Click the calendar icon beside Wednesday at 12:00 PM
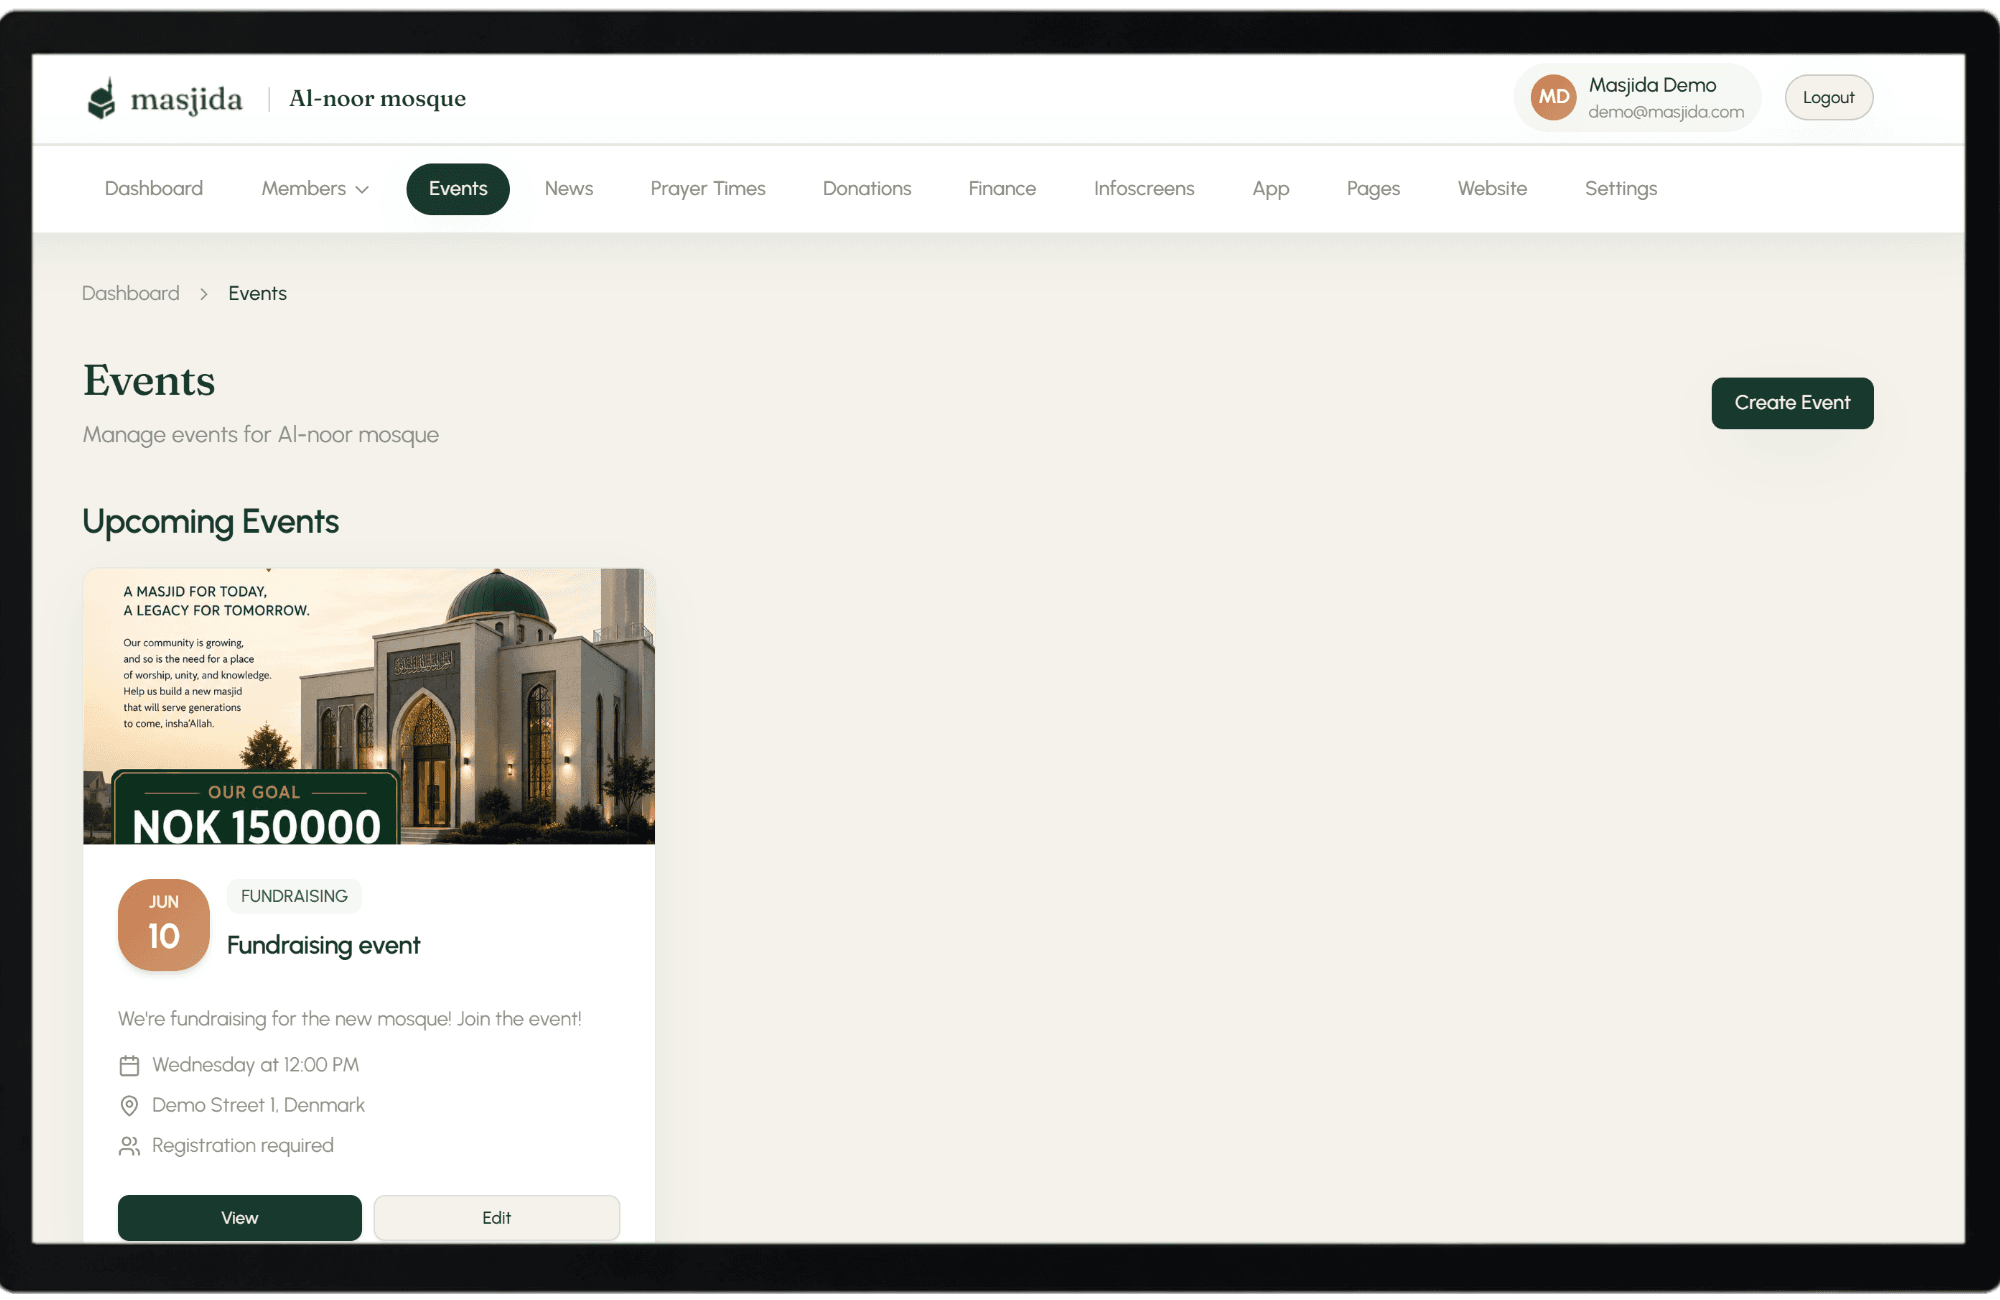The image size is (2000, 1300). pyautogui.click(x=129, y=1065)
